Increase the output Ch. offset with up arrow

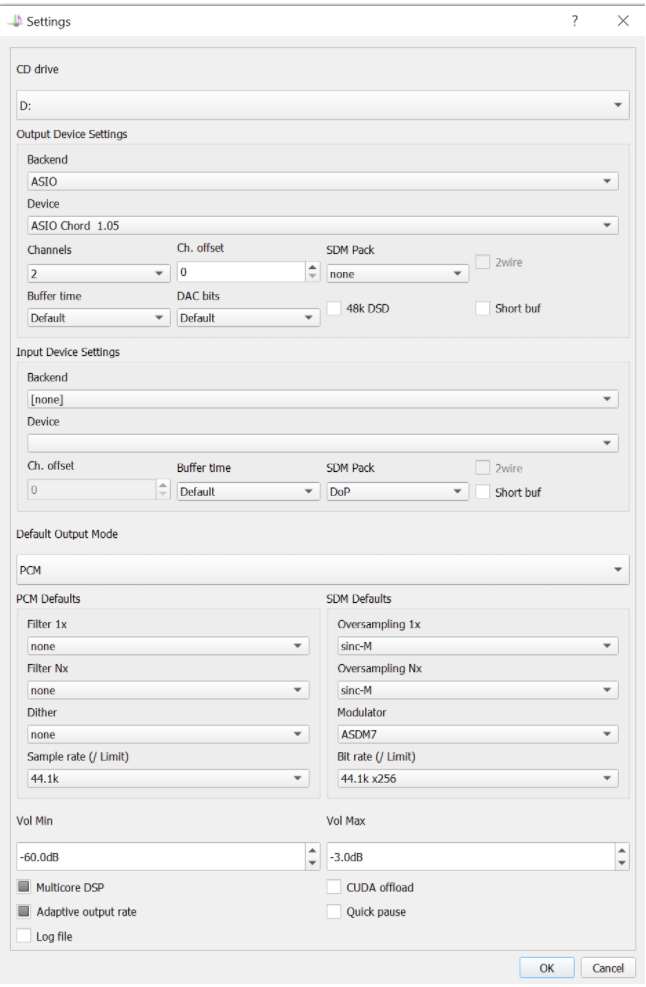(x=312, y=267)
